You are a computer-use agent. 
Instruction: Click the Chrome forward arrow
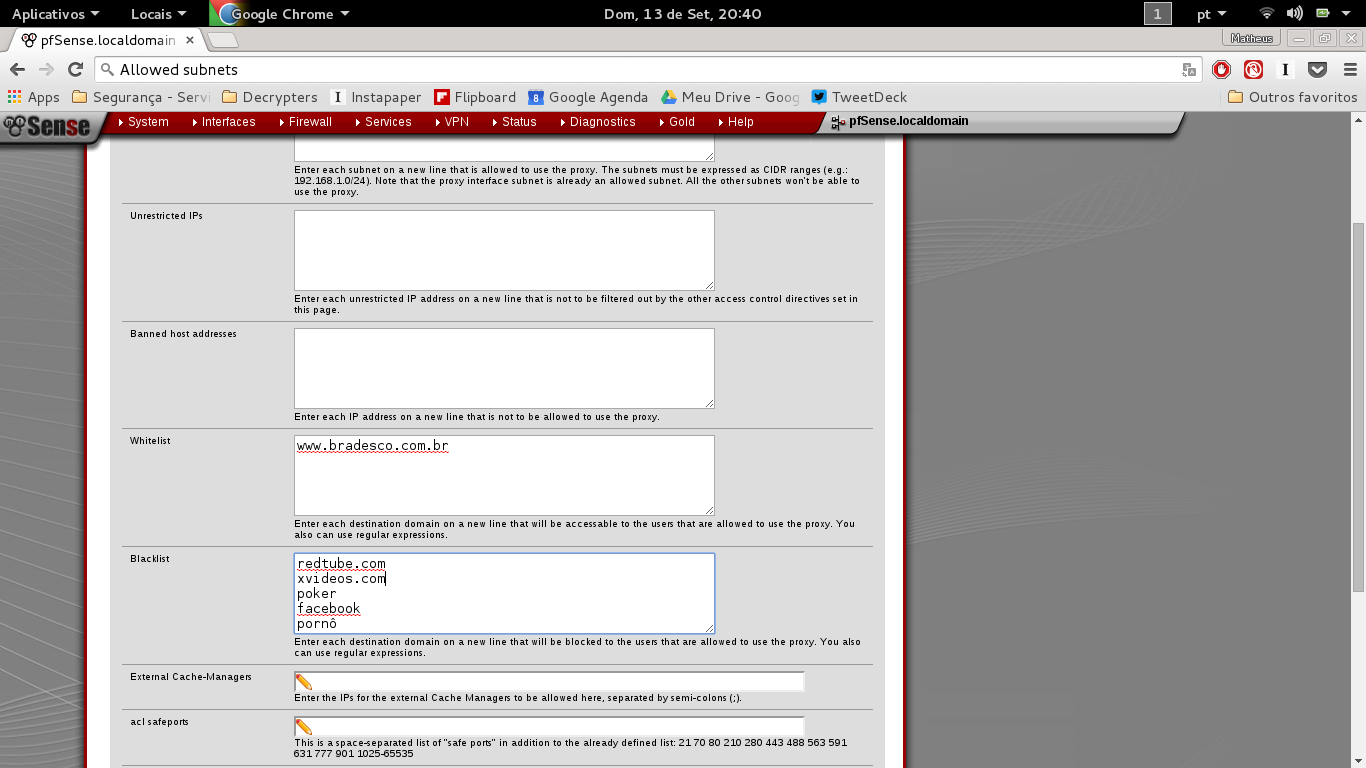pos(46,69)
